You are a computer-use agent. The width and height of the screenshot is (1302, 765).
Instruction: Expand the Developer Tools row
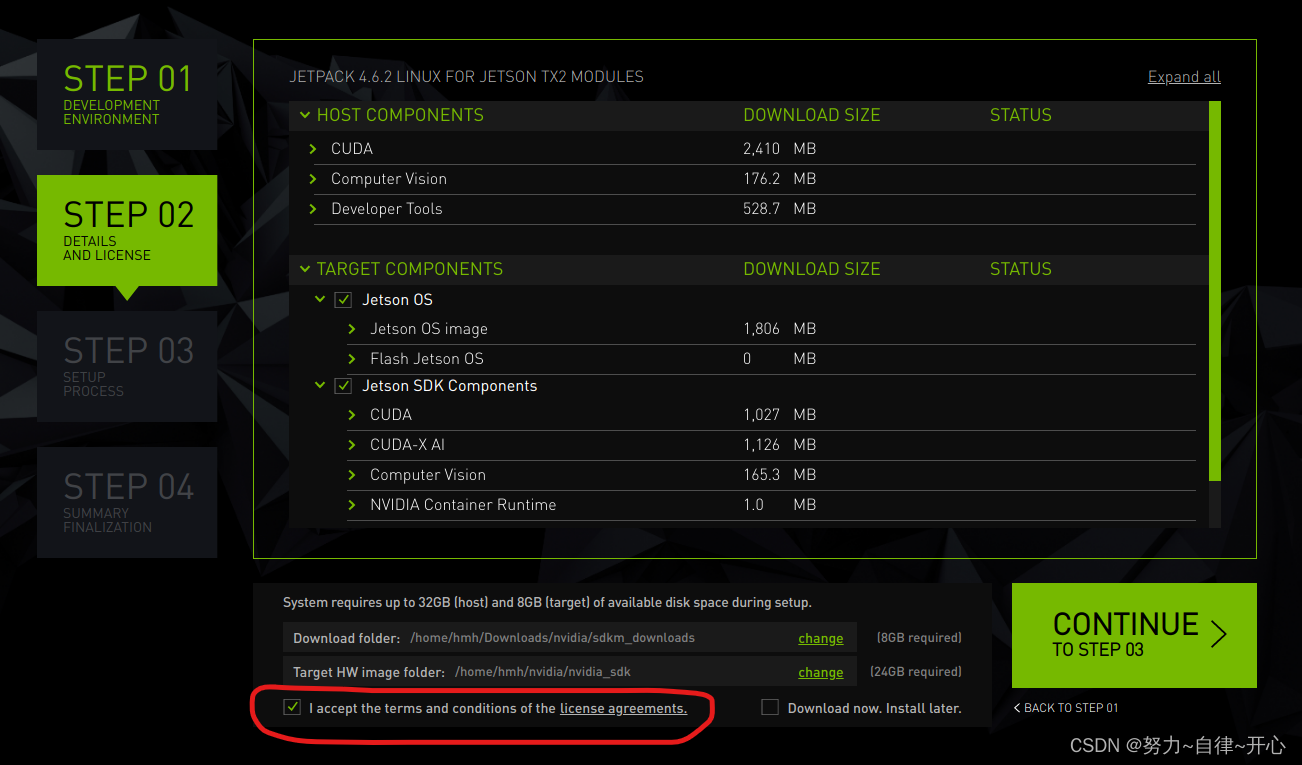point(313,209)
